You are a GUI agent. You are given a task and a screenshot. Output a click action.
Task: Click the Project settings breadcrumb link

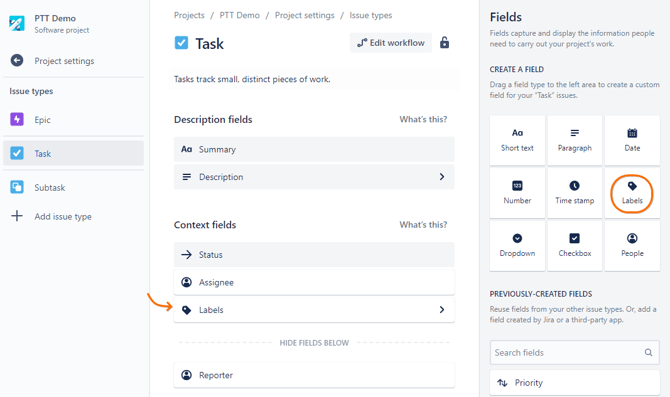[x=304, y=15]
